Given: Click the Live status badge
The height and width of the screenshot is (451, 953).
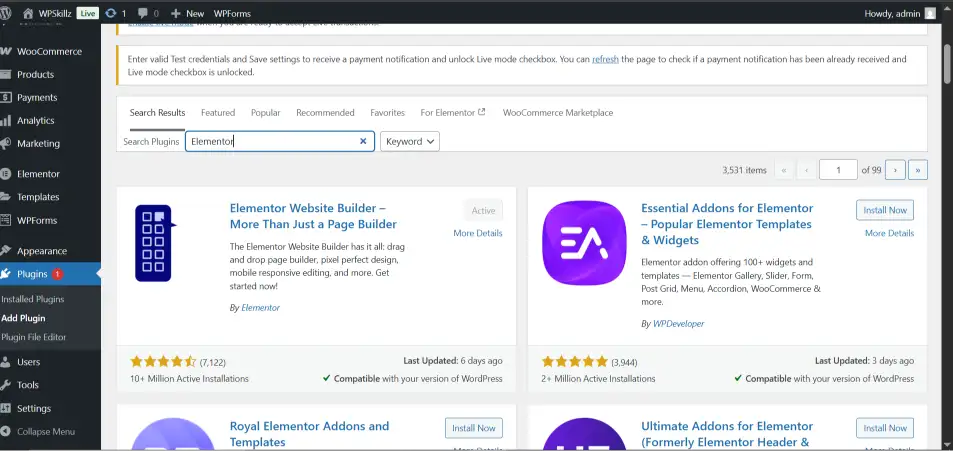Looking at the screenshot, I should [88, 13].
